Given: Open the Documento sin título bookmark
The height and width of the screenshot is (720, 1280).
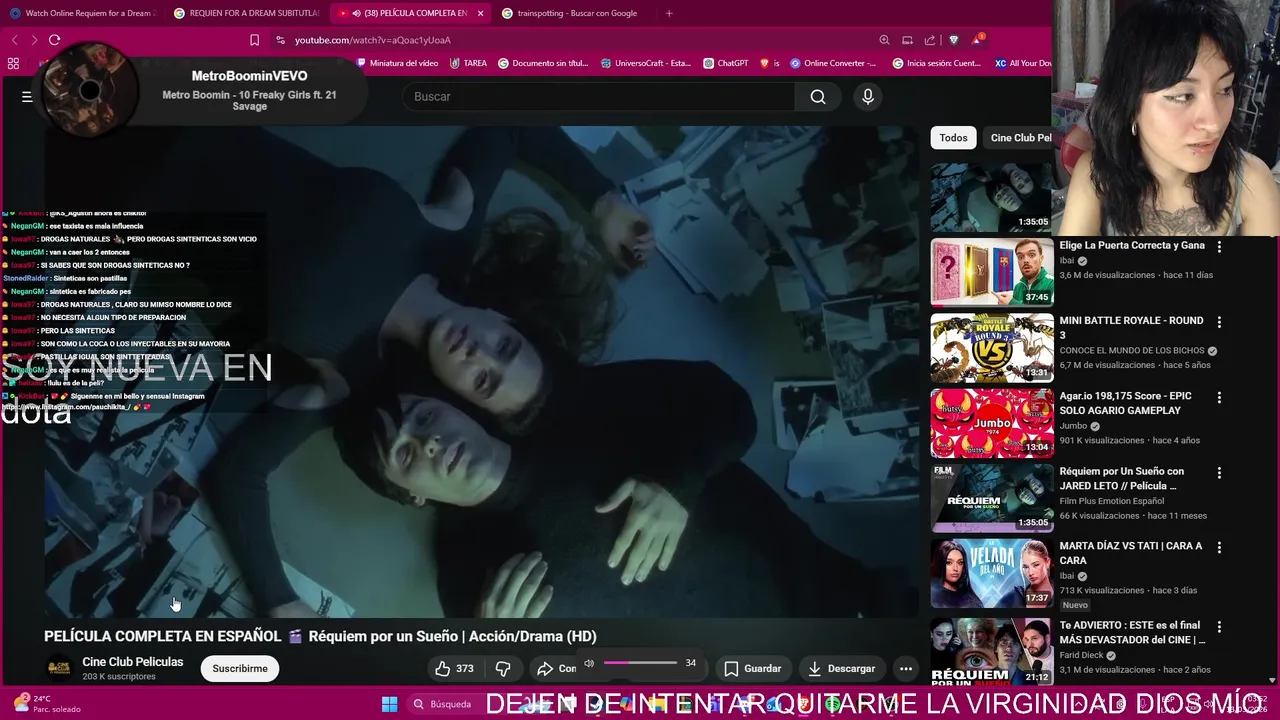Looking at the screenshot, I should point(543,63).
